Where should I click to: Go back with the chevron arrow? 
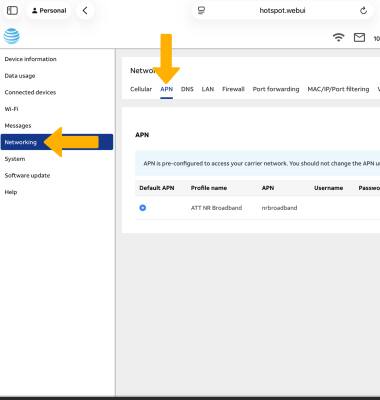(85, 11)
